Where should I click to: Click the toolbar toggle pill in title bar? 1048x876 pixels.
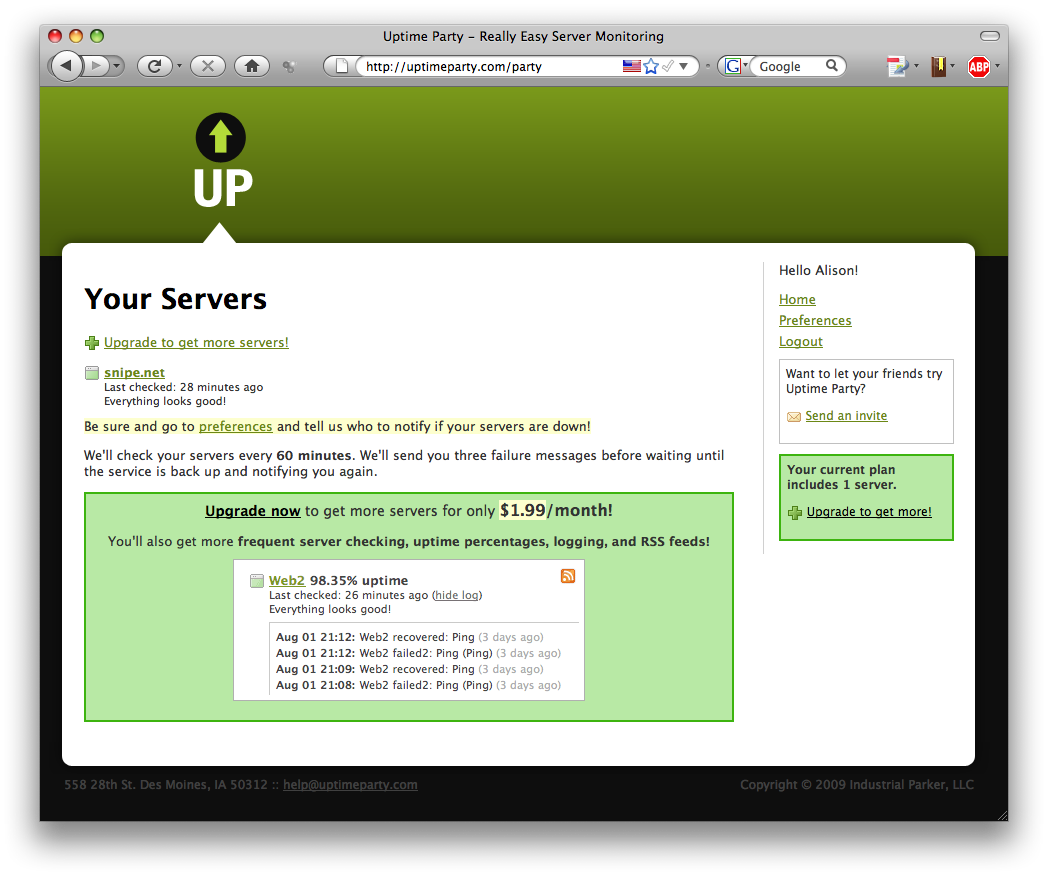click(989, 36)
